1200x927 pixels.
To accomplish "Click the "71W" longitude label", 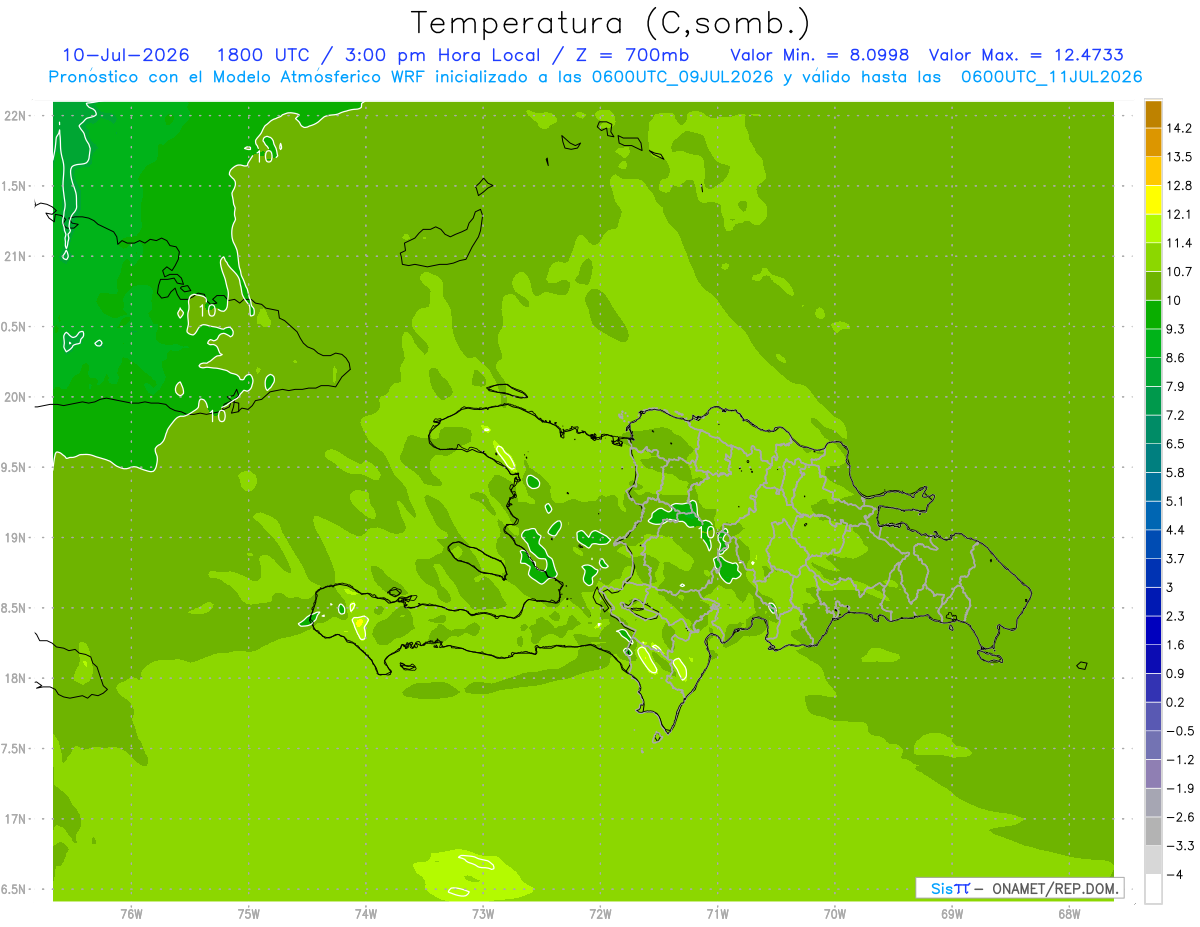I will coord(717,913).
